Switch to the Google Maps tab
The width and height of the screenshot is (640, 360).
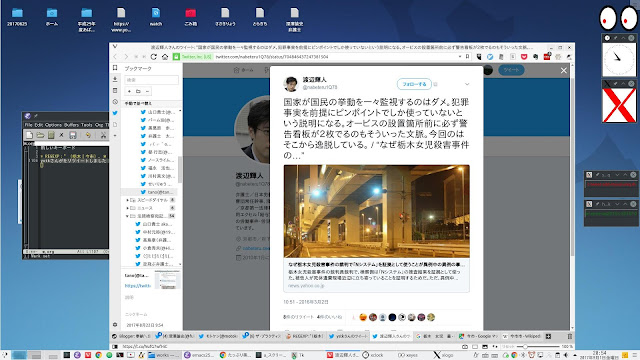coord(478,336)
